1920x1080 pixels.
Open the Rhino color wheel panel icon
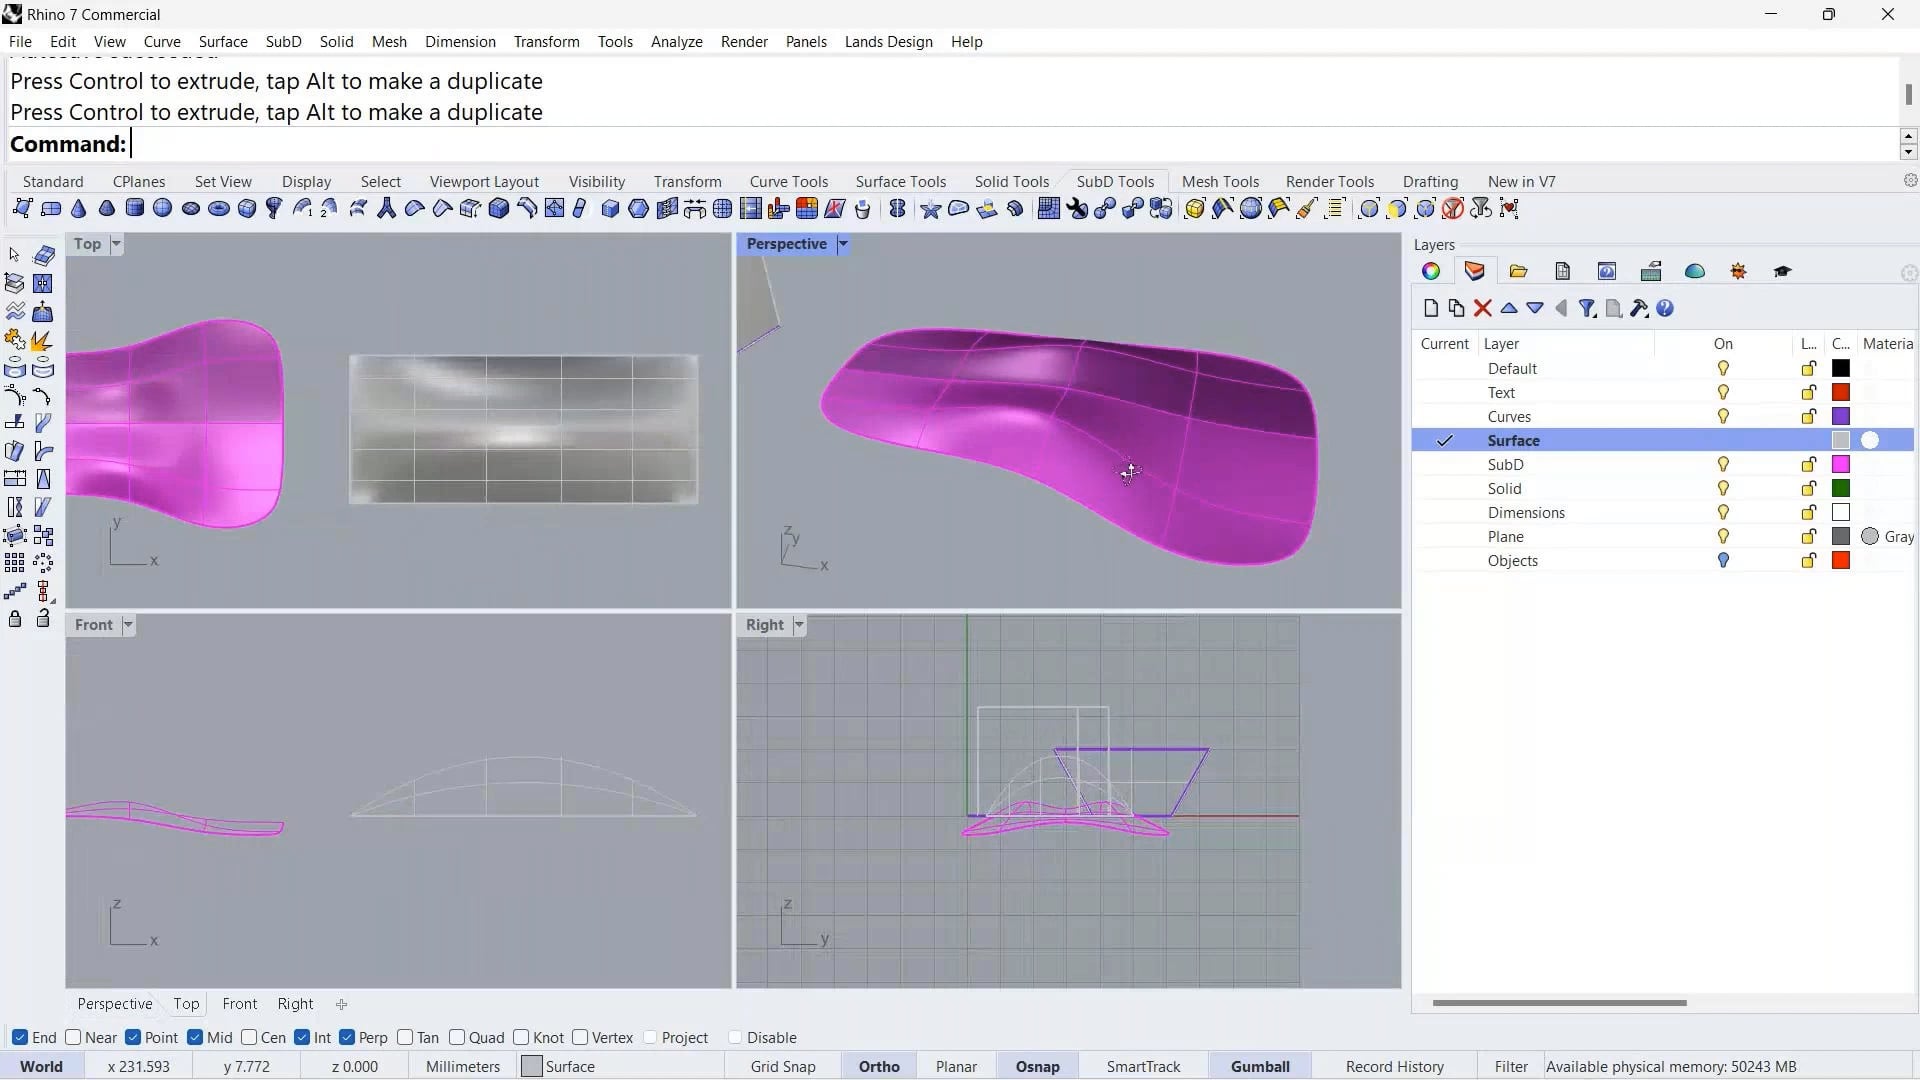(x=1431, y=270)
